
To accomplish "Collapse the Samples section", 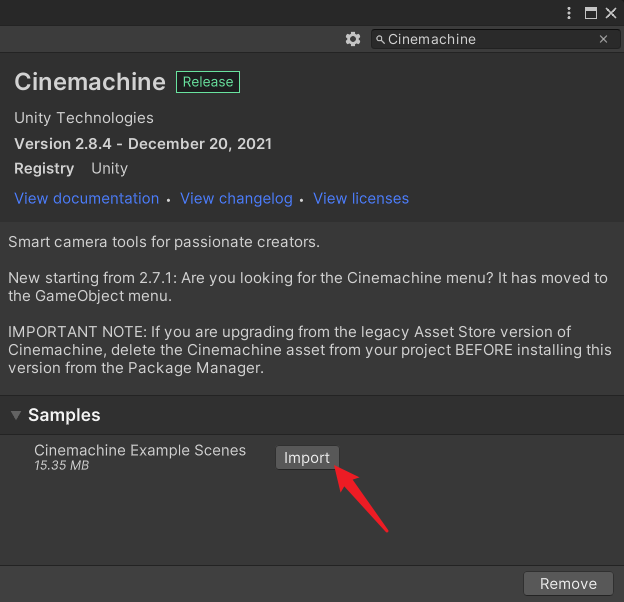I will 16,415.
